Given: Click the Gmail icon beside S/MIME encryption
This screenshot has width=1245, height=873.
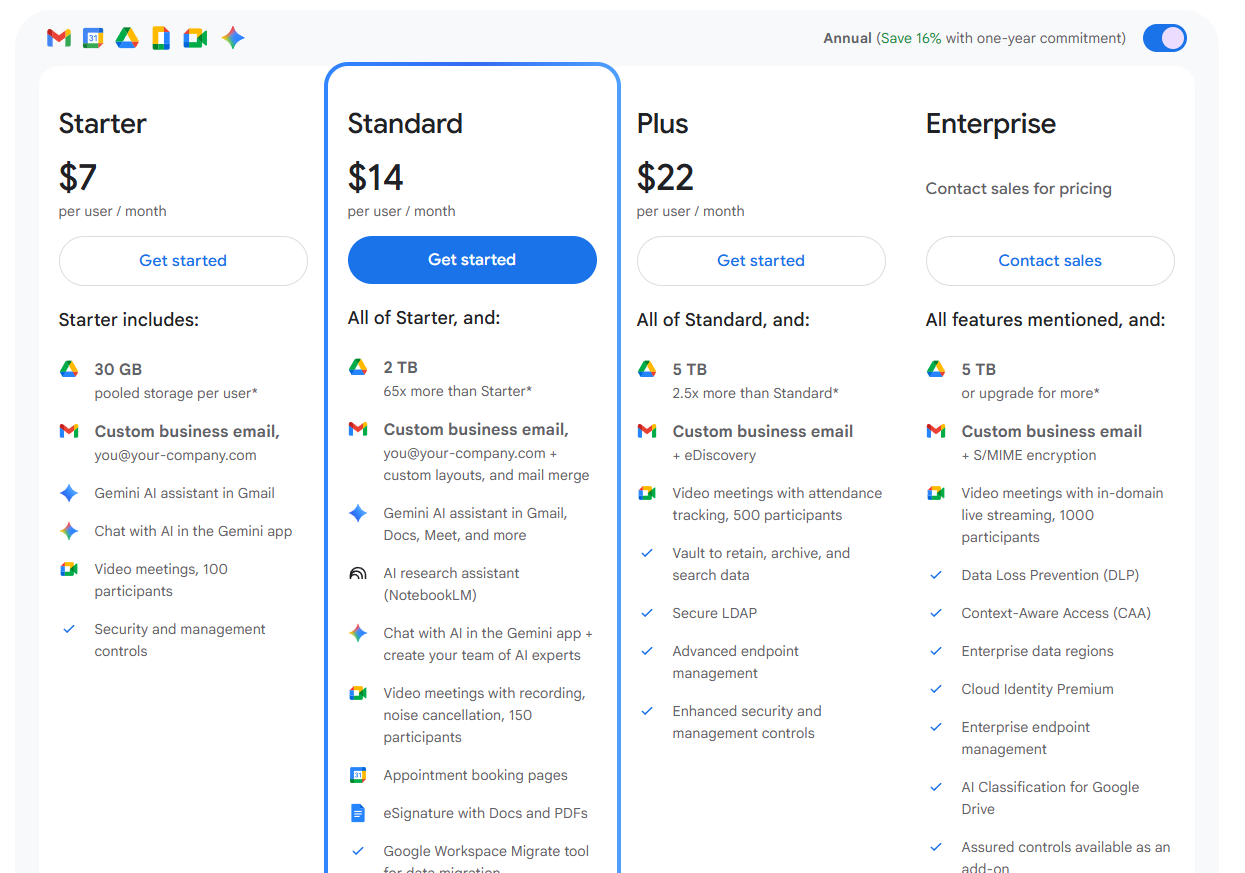Looking at the screenshot, I should [x=936, y=431].
